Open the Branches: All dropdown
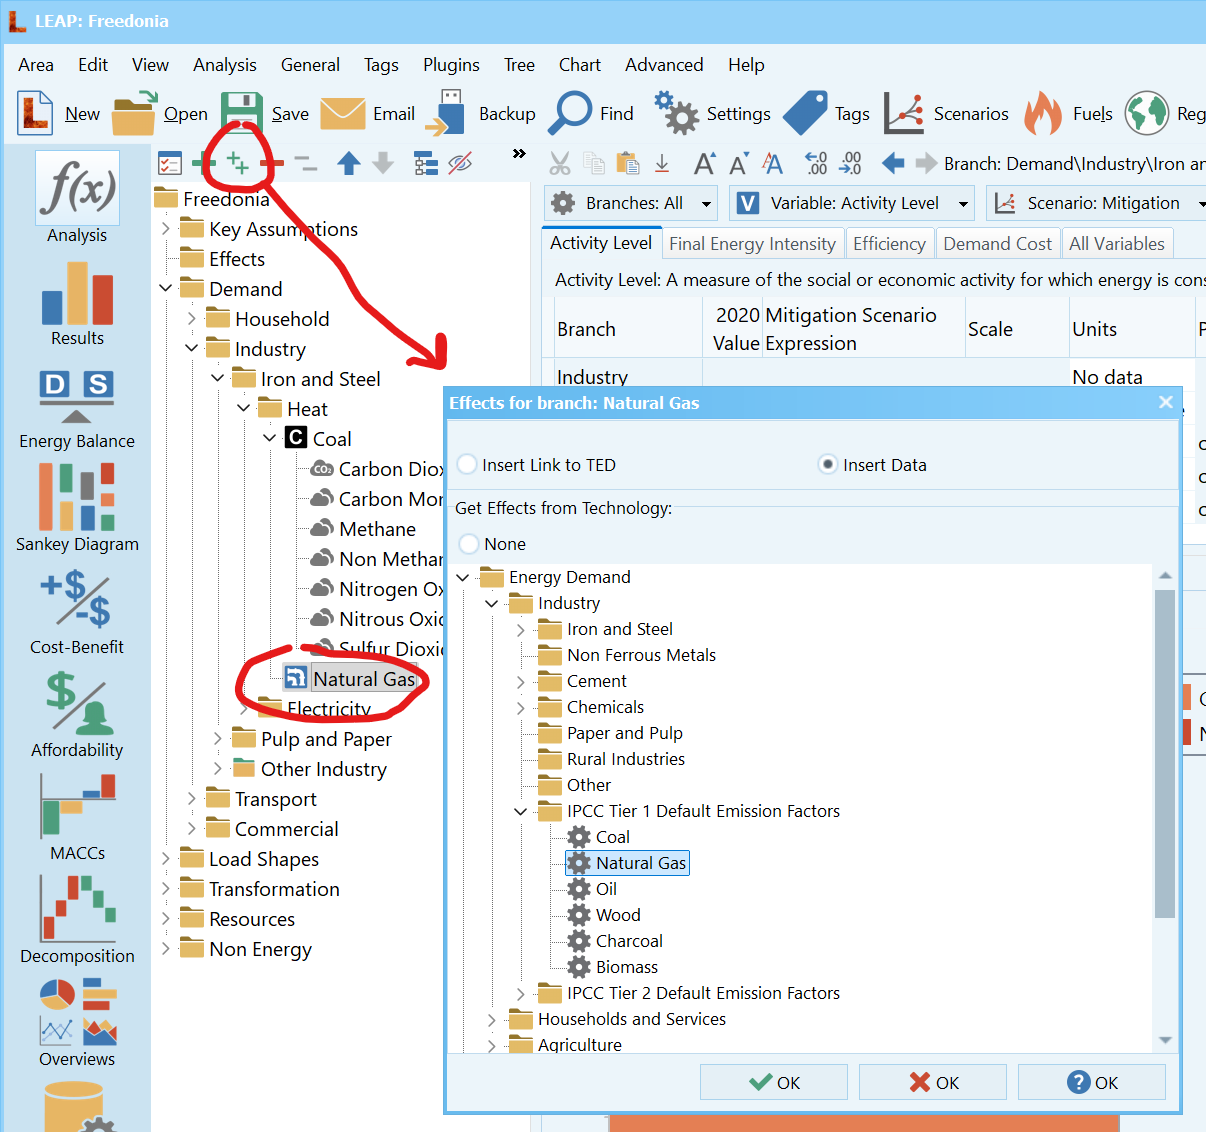This screenshot has width=1206, height=1132. pyautogui.click(x=631, y=203)
